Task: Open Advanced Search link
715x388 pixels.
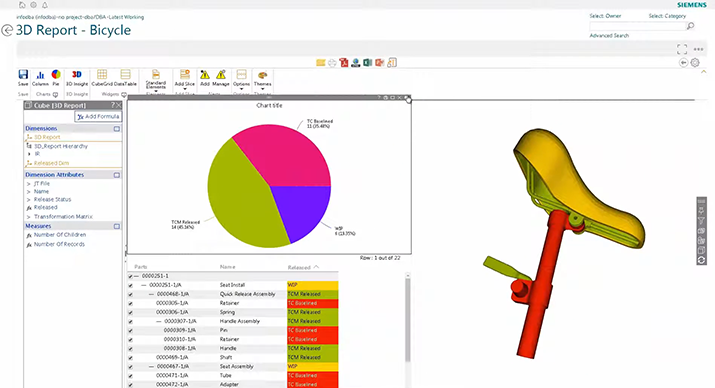Action: [609, 36]
